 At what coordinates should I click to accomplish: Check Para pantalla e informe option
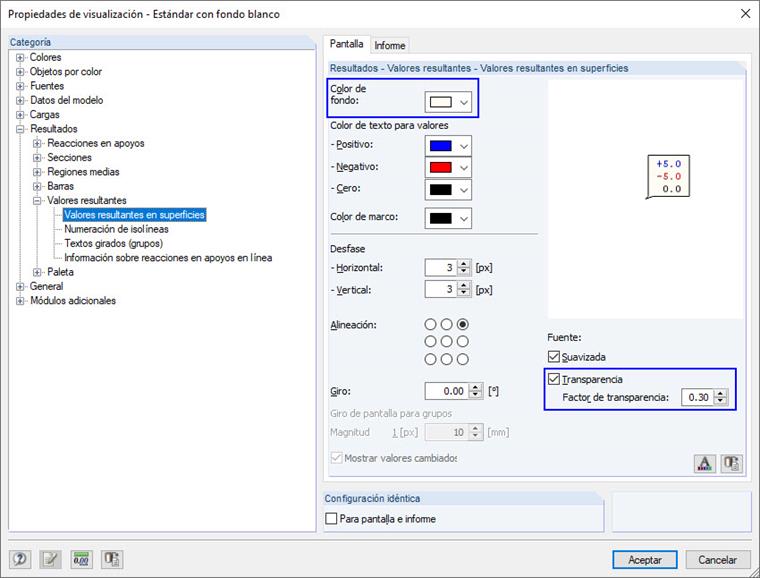pos(331,518)
